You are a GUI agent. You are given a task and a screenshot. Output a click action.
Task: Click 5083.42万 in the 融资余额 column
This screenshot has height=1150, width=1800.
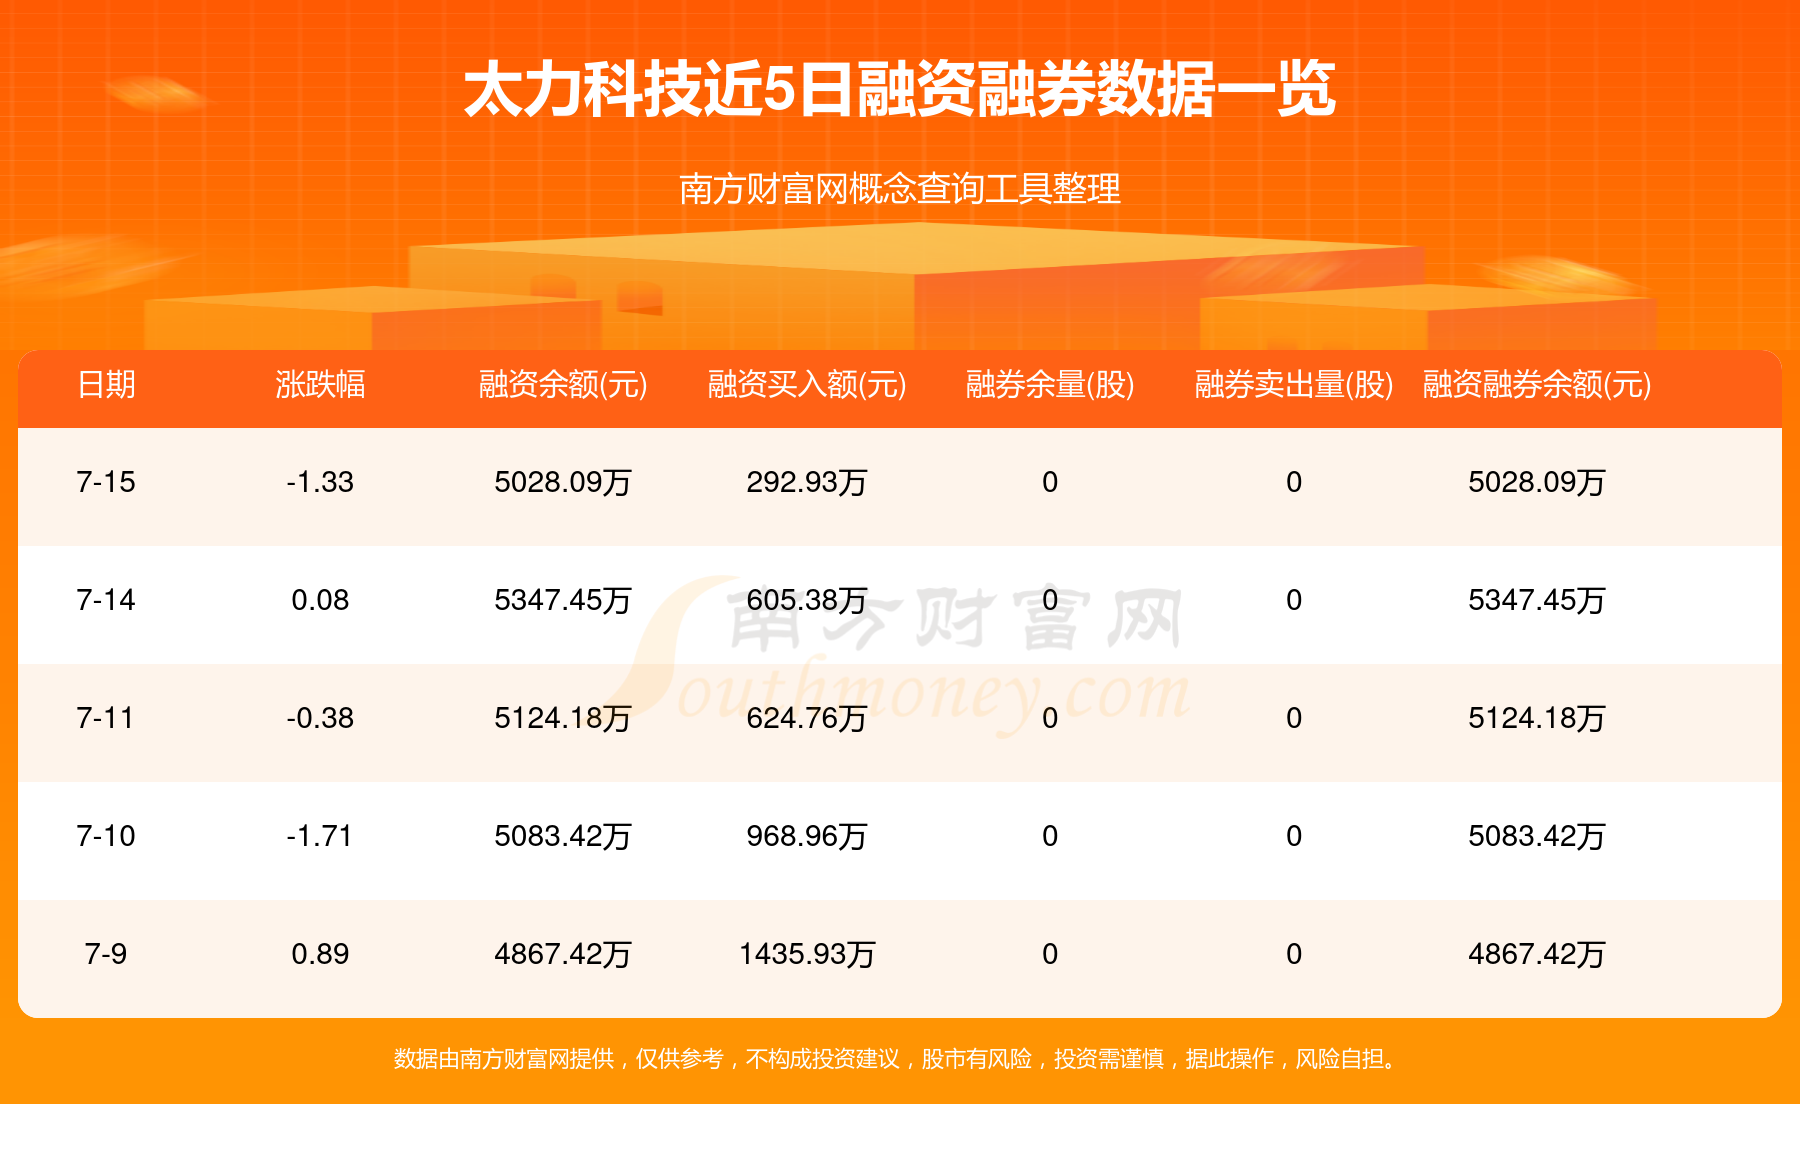(563, 836)
